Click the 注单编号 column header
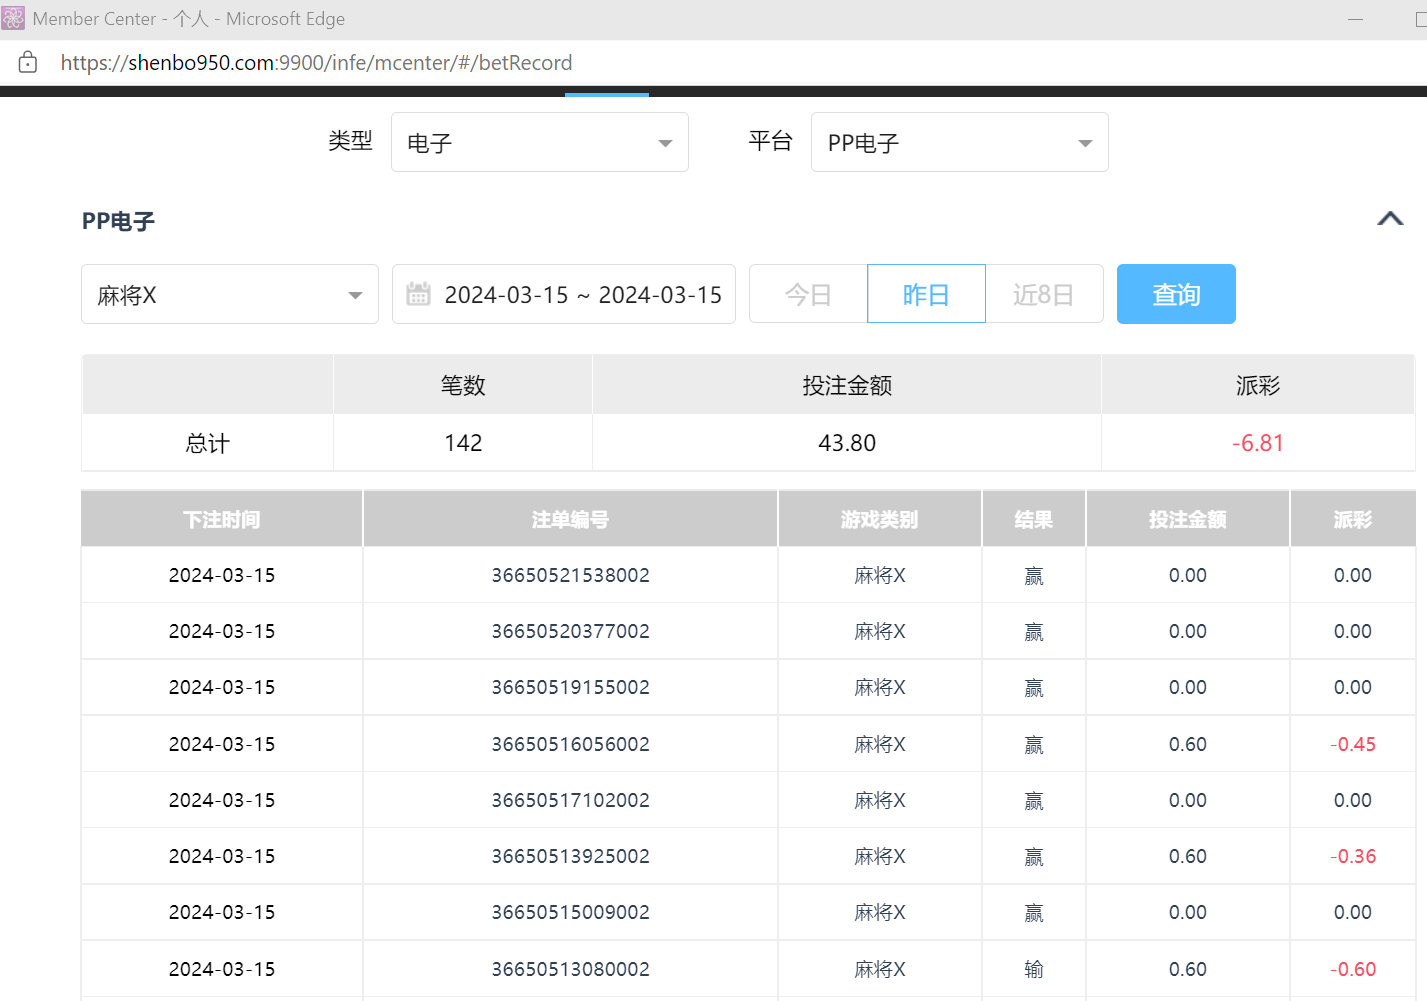Image resolution: width=1427 pixels, height=1001 pixels. pos(570,519)
